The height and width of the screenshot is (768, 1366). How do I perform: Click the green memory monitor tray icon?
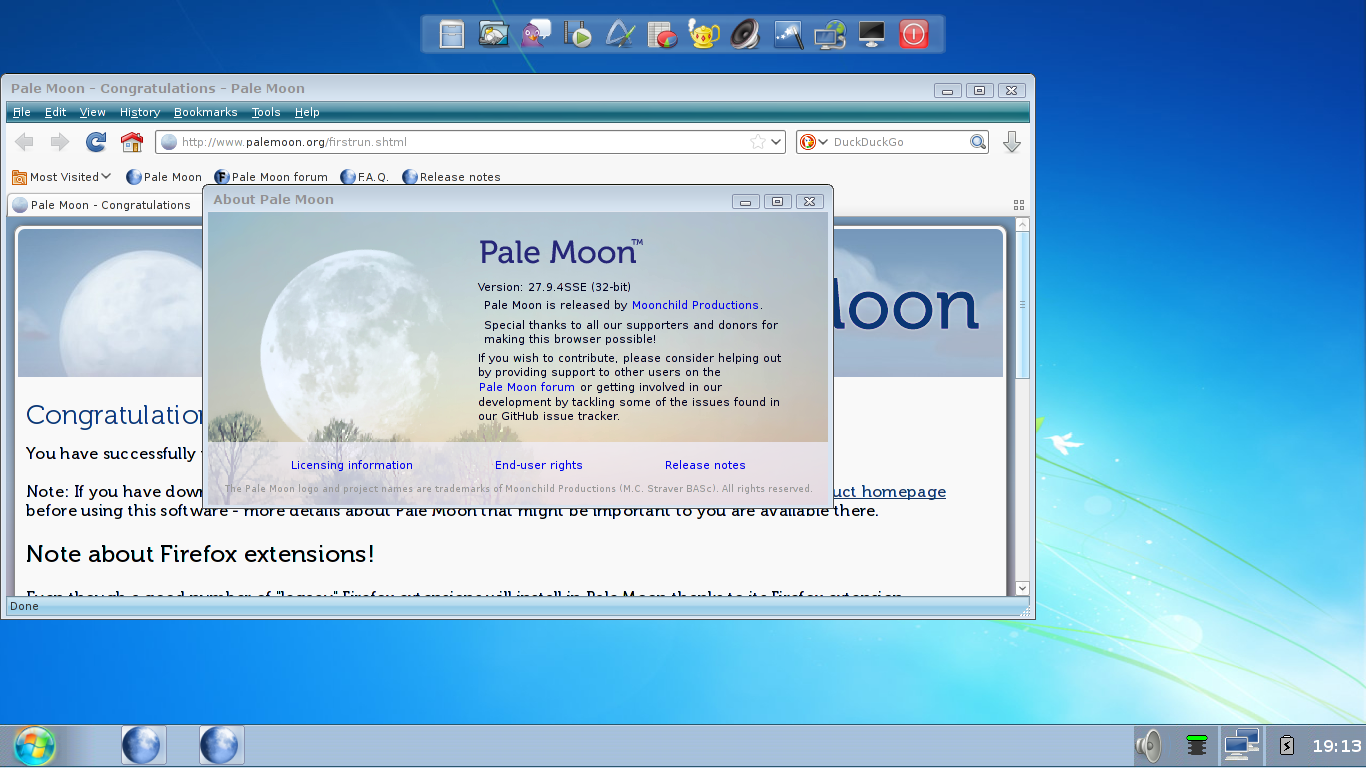tap(1196, 745)
